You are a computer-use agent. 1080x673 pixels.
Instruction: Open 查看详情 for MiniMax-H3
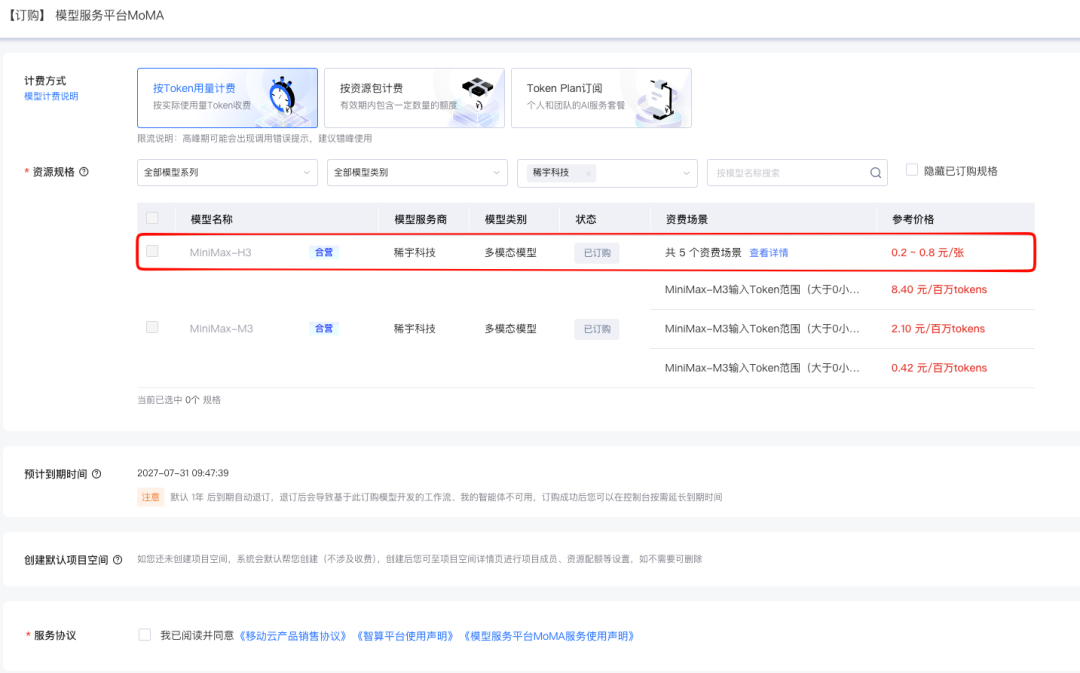769,253
